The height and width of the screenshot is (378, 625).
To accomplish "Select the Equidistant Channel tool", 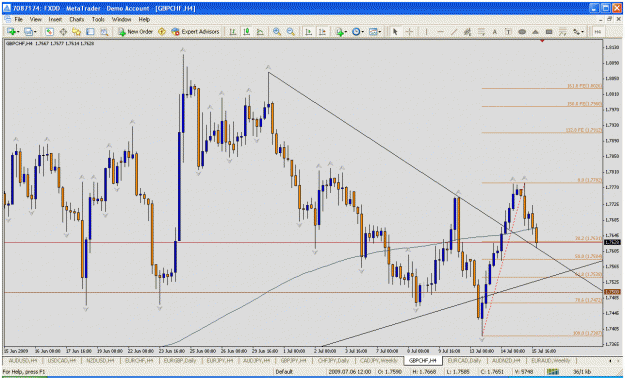I will [x=467, y=32].
